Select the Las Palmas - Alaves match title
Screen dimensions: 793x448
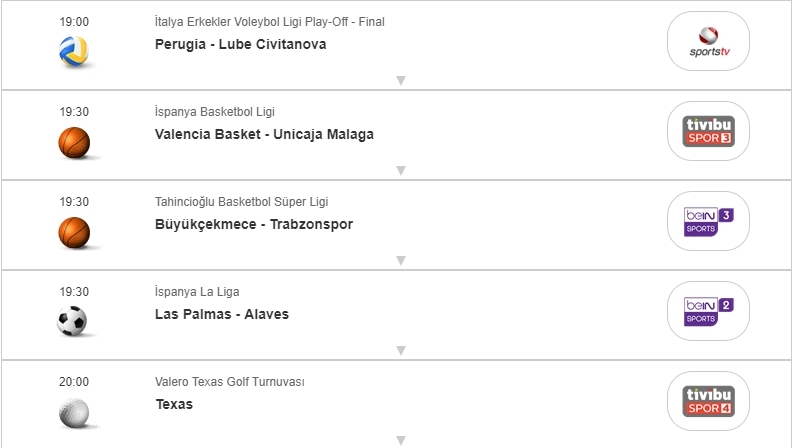(x=222, y=314)
